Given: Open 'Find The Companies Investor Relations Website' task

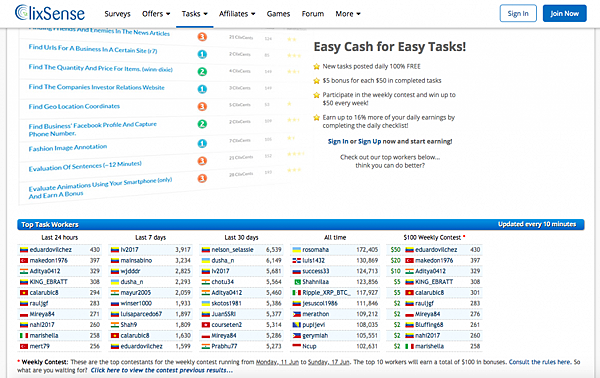Looking at the screenshot, I should click(x=96, y=87).
